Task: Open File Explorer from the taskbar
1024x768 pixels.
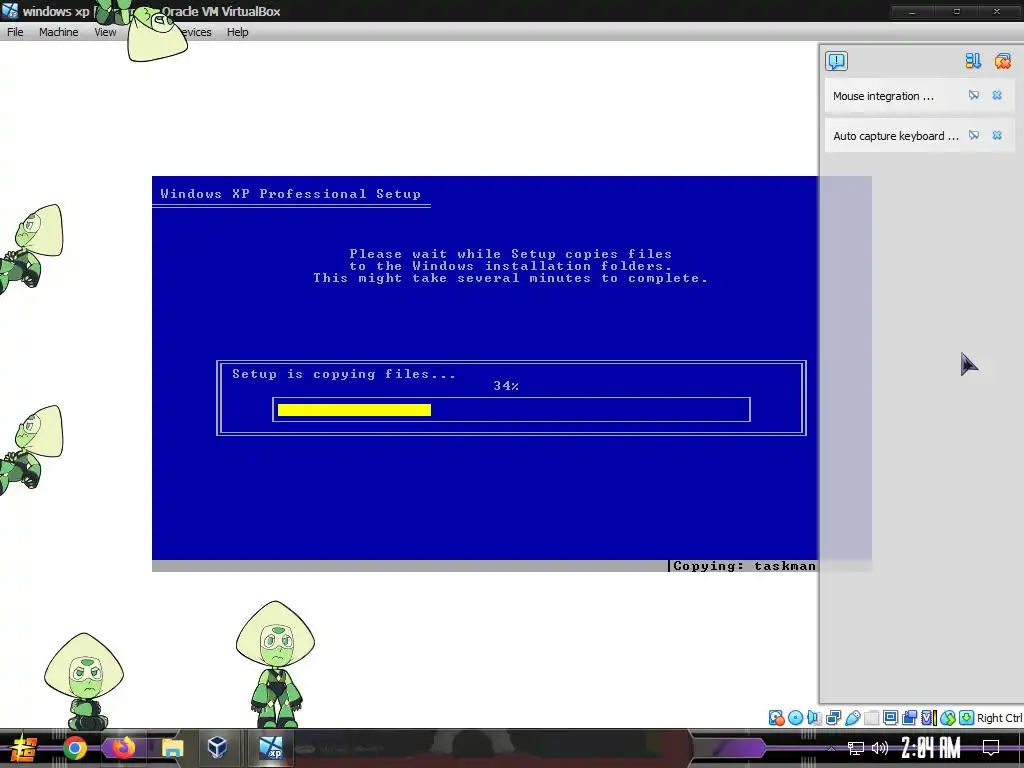Action: coord(172,748)
